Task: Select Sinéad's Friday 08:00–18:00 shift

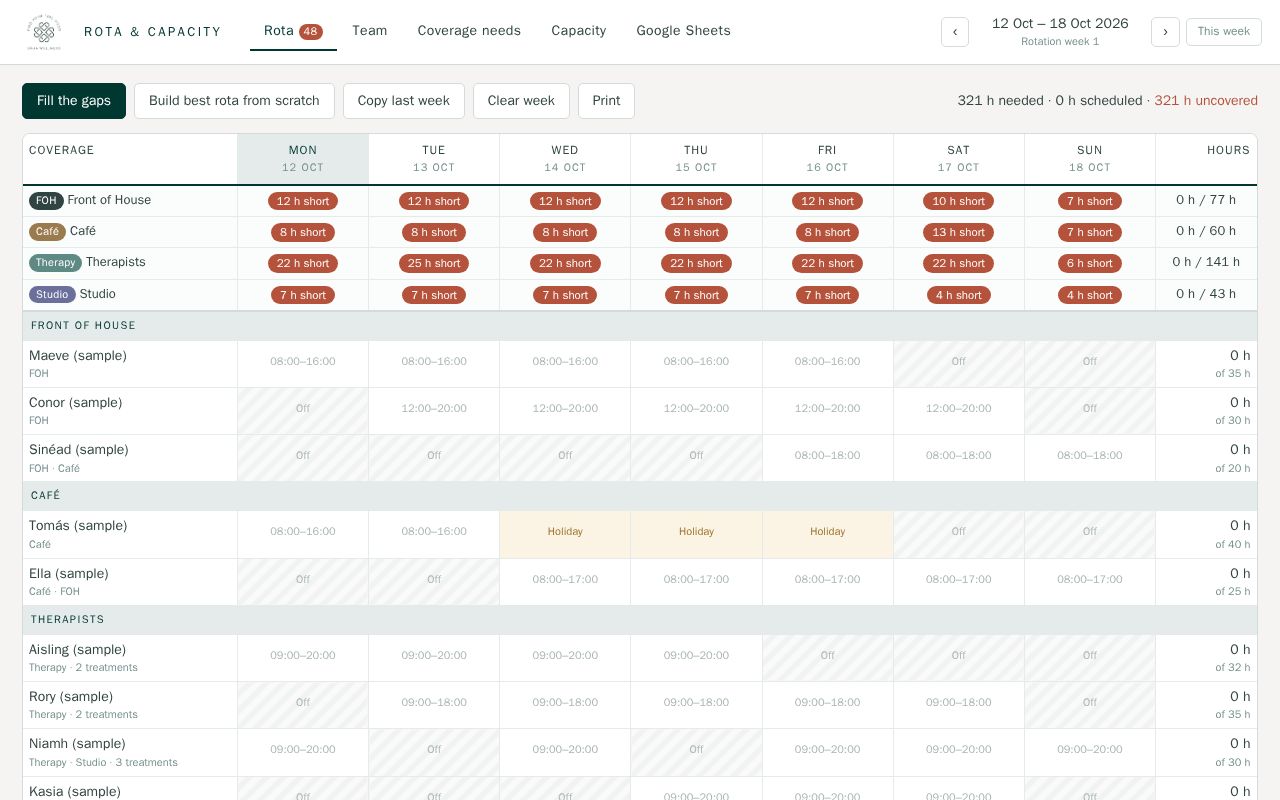Action: point(828,456)
